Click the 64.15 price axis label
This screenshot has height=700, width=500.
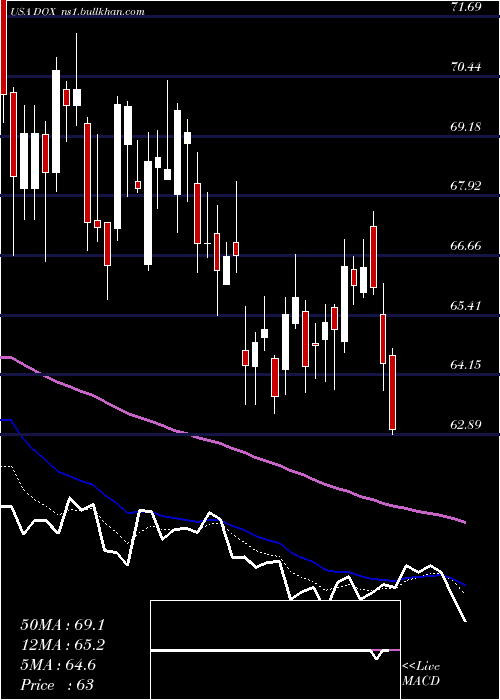tap(466, 365)
